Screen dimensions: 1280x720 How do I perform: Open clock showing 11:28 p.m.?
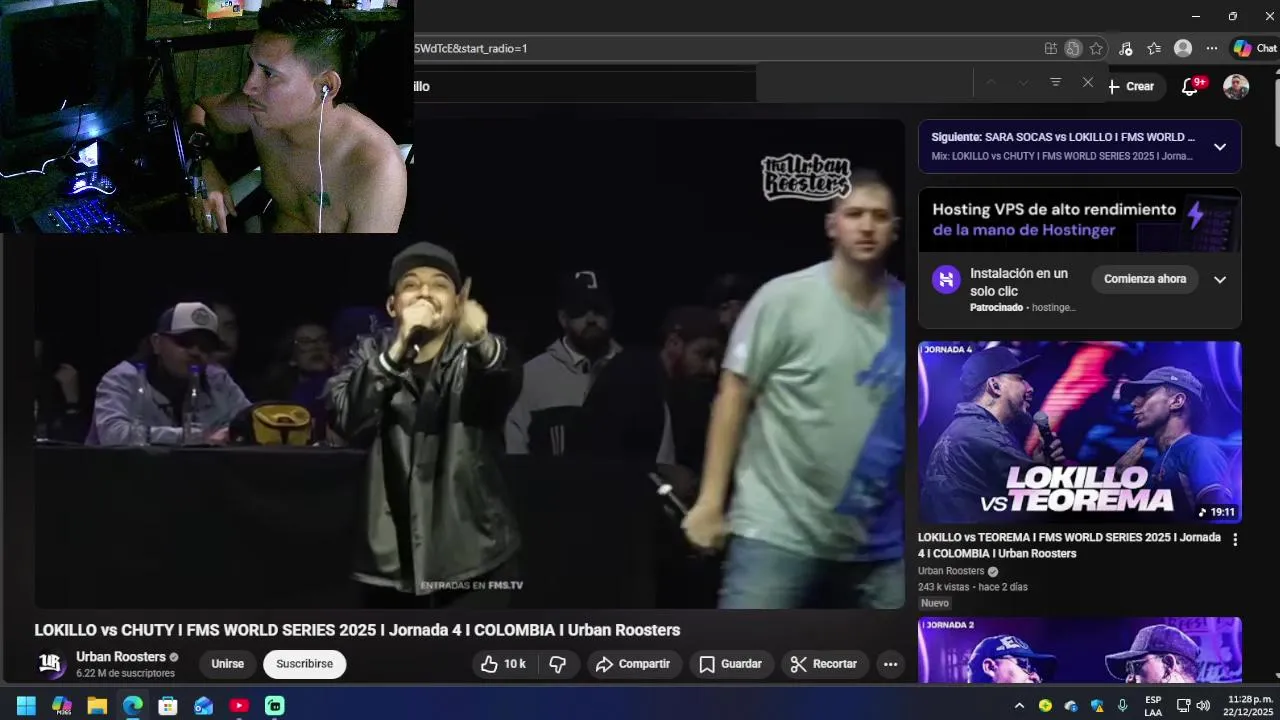(1250, 706)
